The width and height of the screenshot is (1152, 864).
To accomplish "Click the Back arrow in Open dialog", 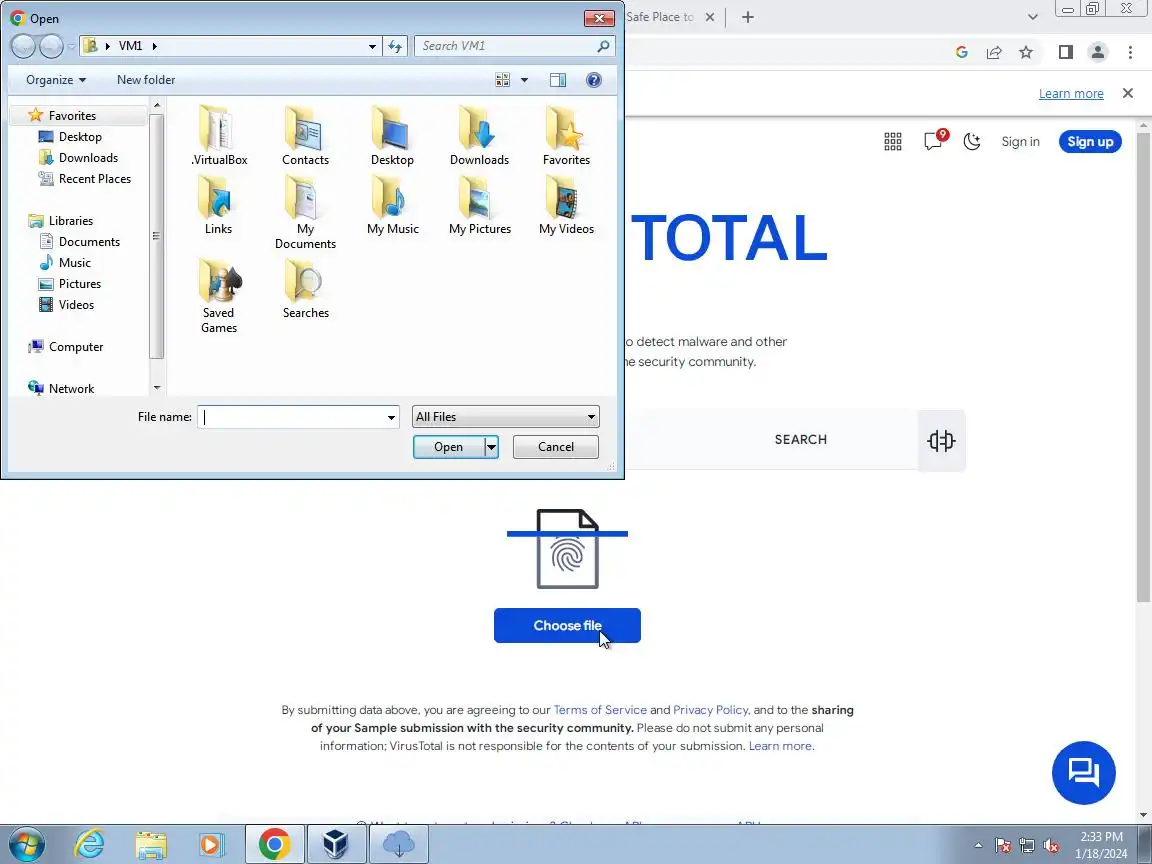I will point(24,46).
